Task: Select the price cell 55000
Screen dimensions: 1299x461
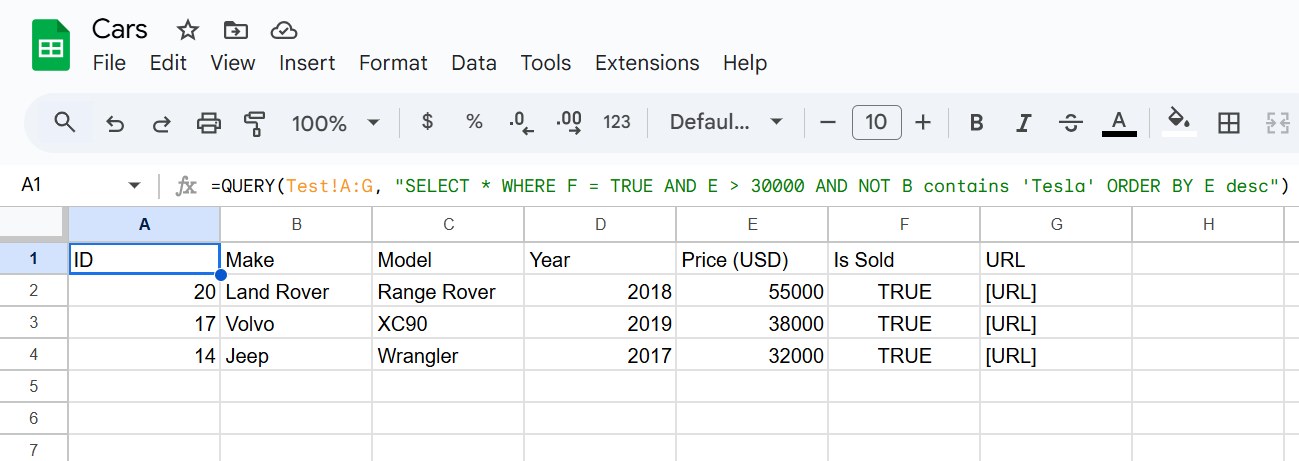Action: pos(752,291)
